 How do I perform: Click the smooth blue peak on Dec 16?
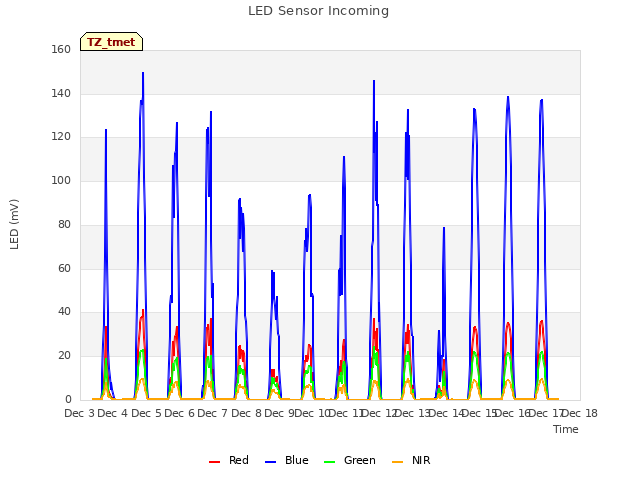tap(508, 97)
